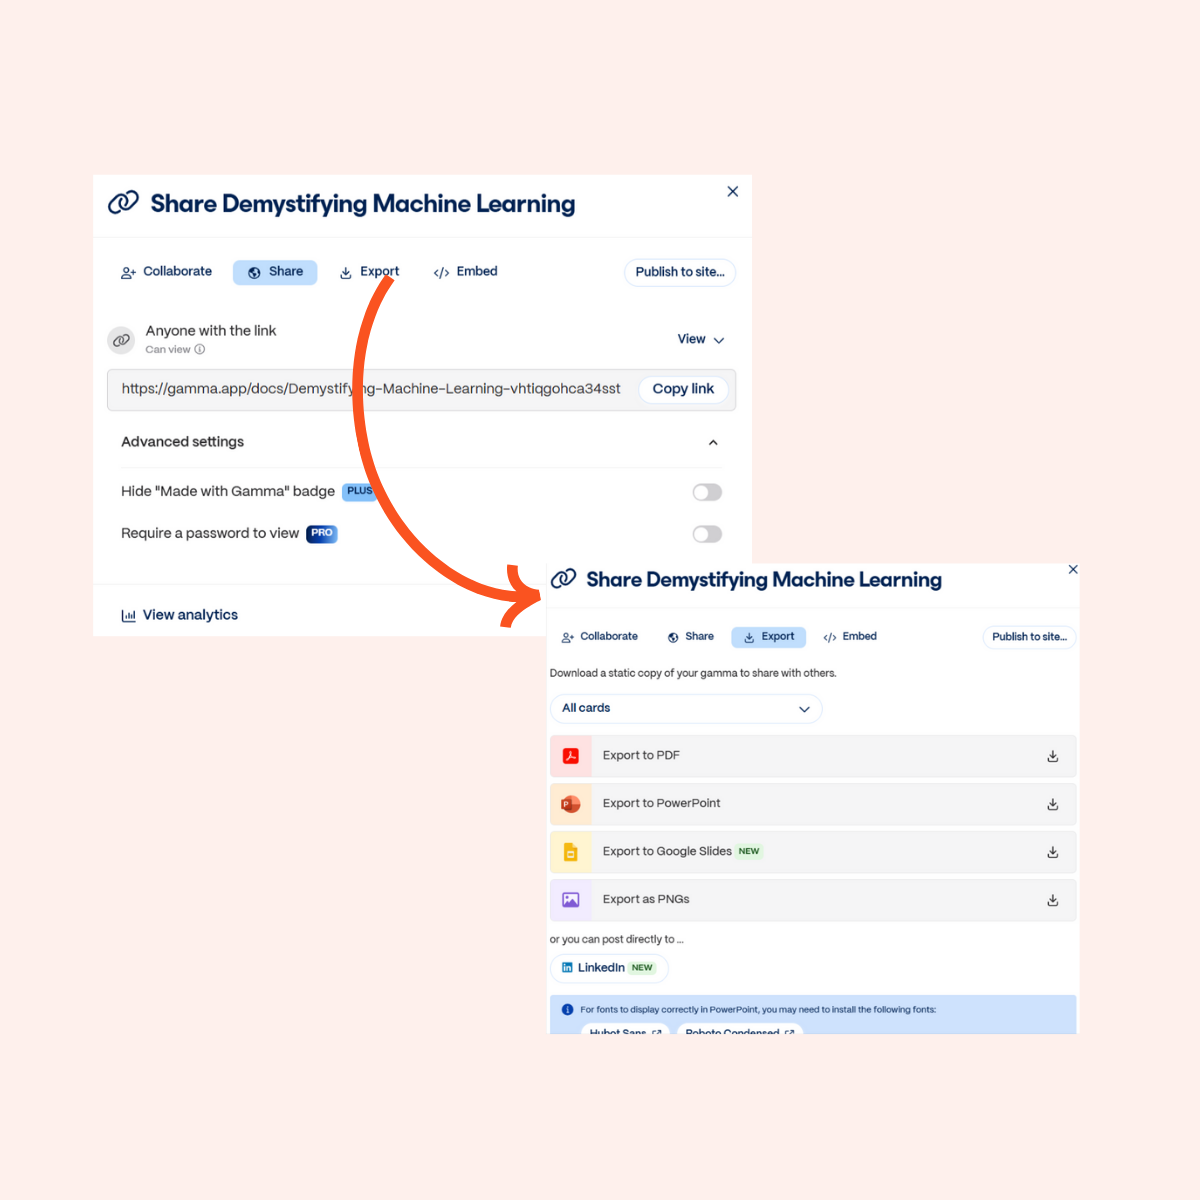This screenshot has height=1200, width=1200.
Task: Click the blue info icon in fonts notice
Action: click(x=567, y=1010)
